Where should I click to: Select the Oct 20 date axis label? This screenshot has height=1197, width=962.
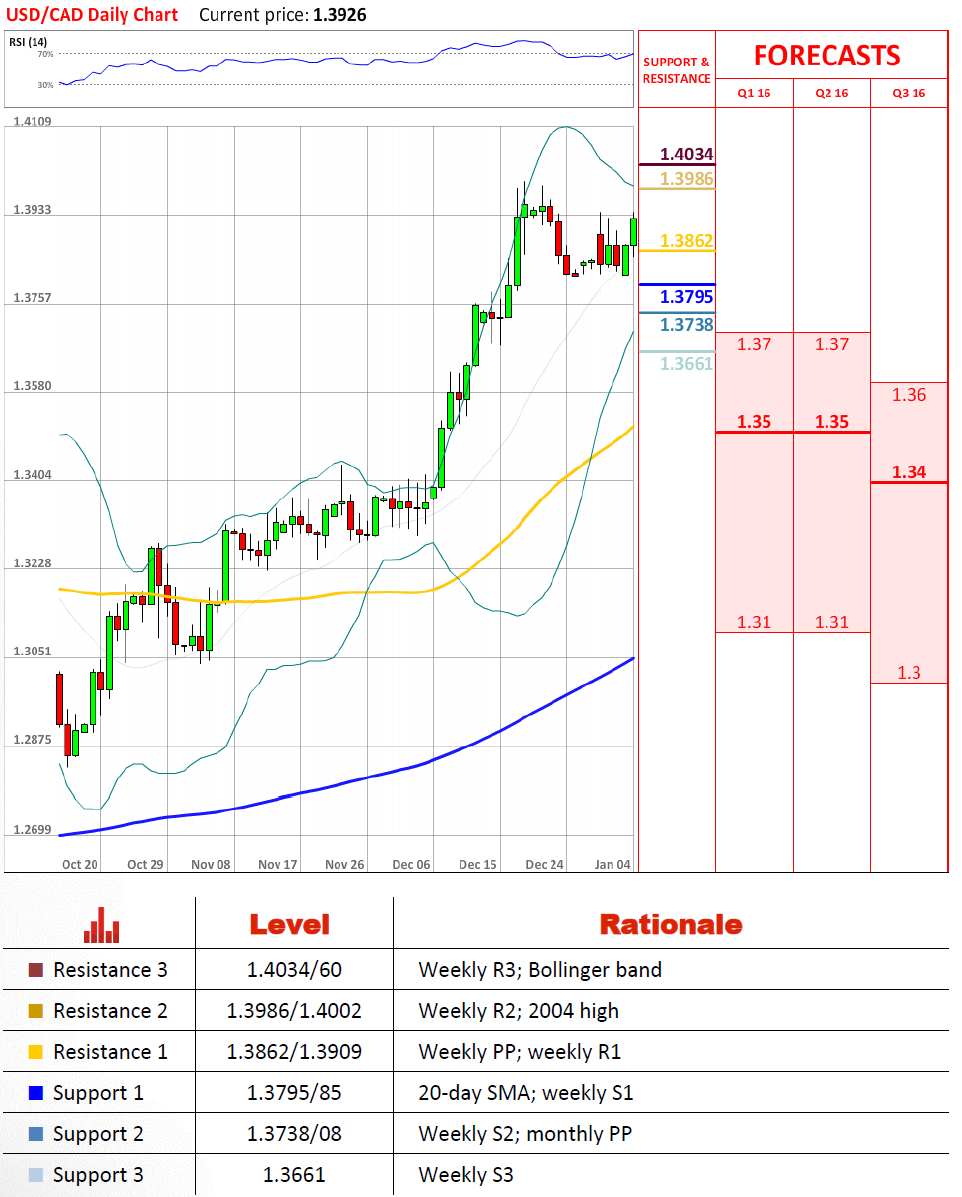click(80, 865)
